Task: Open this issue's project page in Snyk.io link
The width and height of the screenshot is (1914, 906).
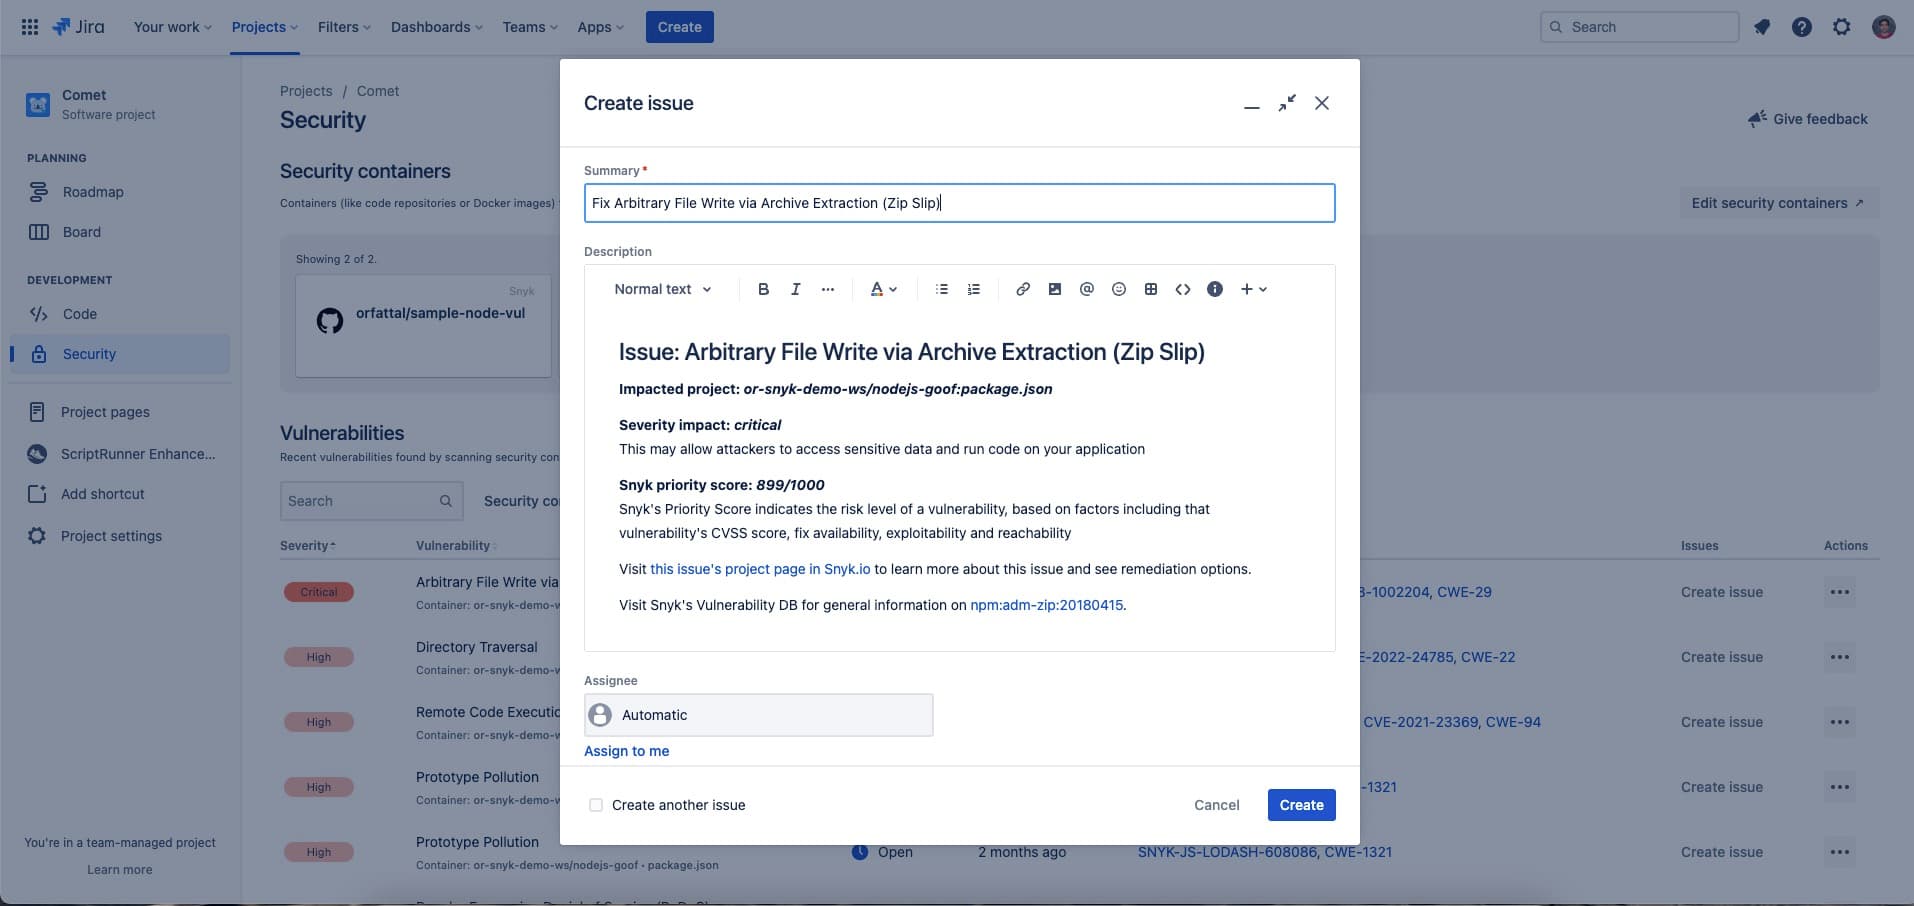Action: tap(760, 569)
